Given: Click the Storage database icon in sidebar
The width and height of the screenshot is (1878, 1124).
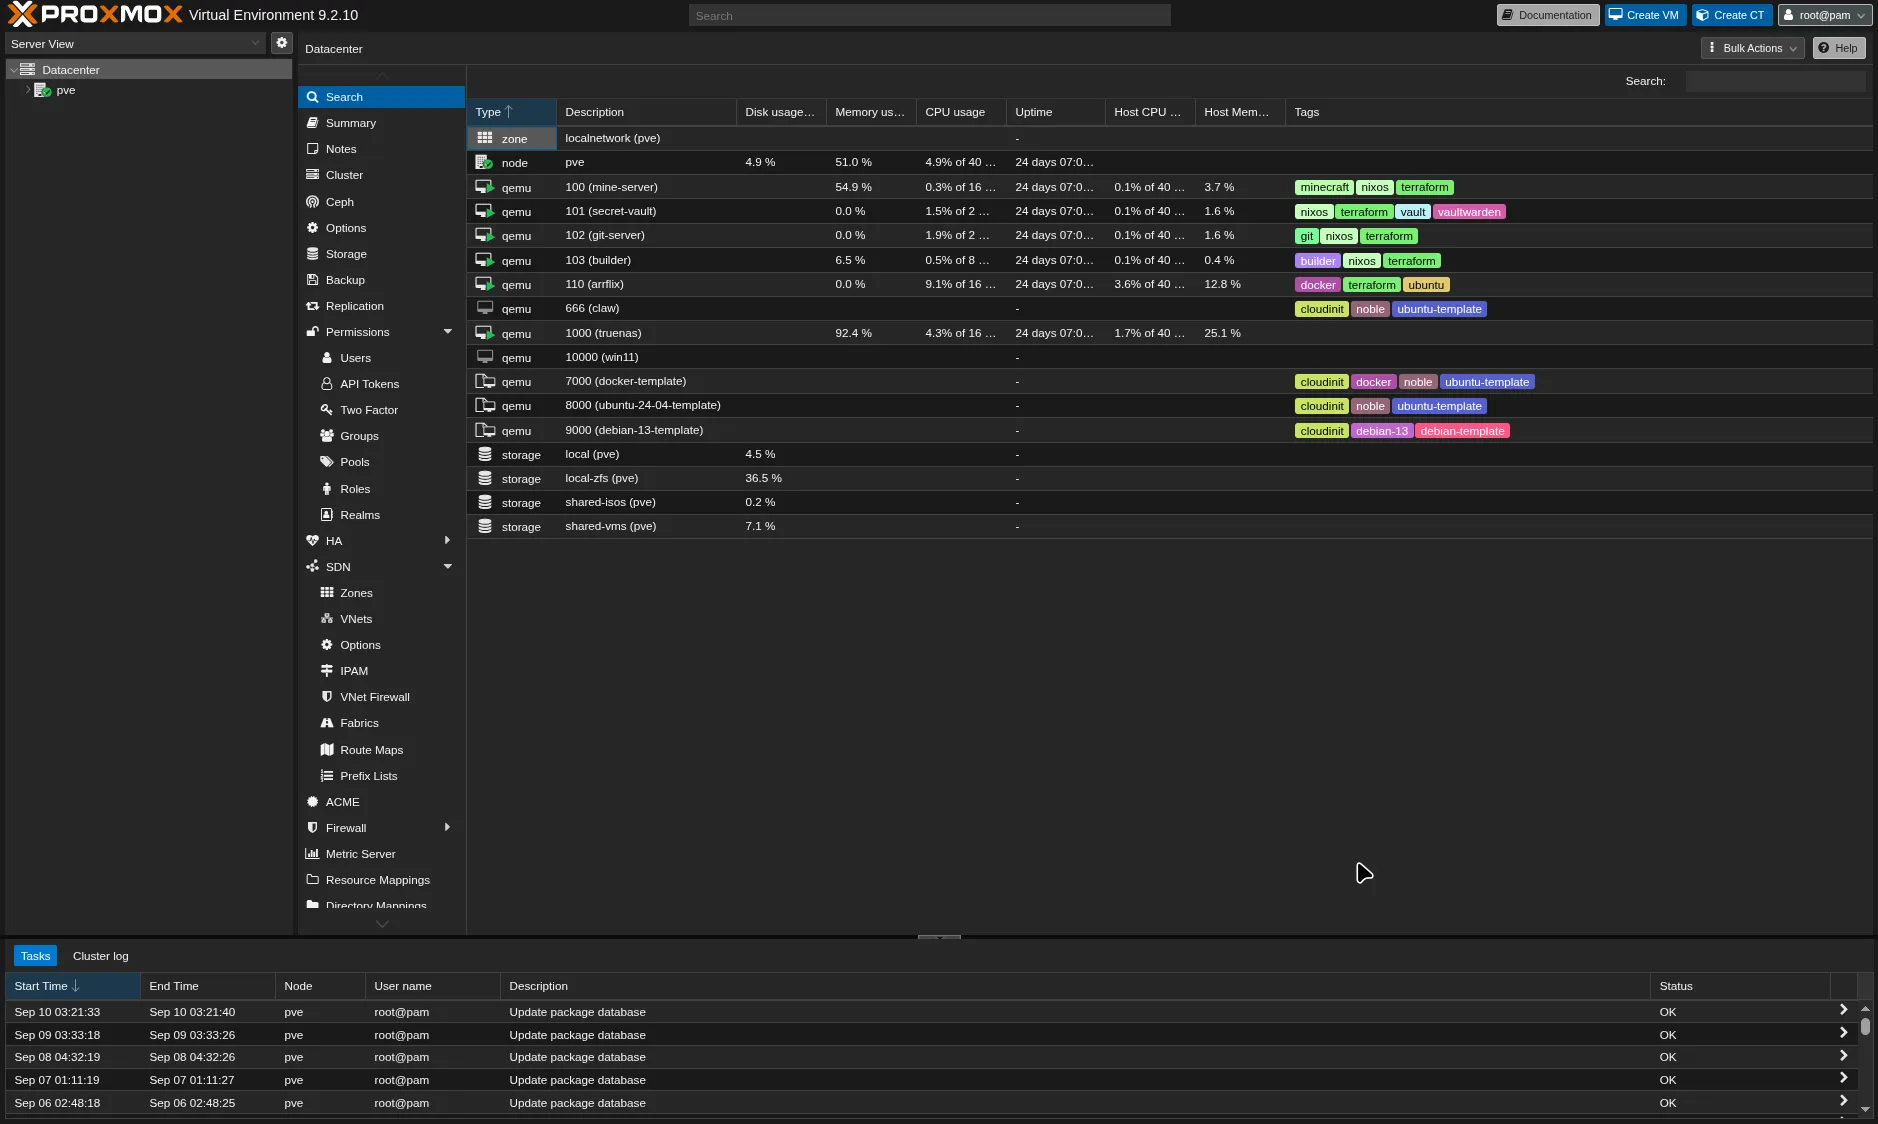Looking at the screenshot, I should [313, 254].
